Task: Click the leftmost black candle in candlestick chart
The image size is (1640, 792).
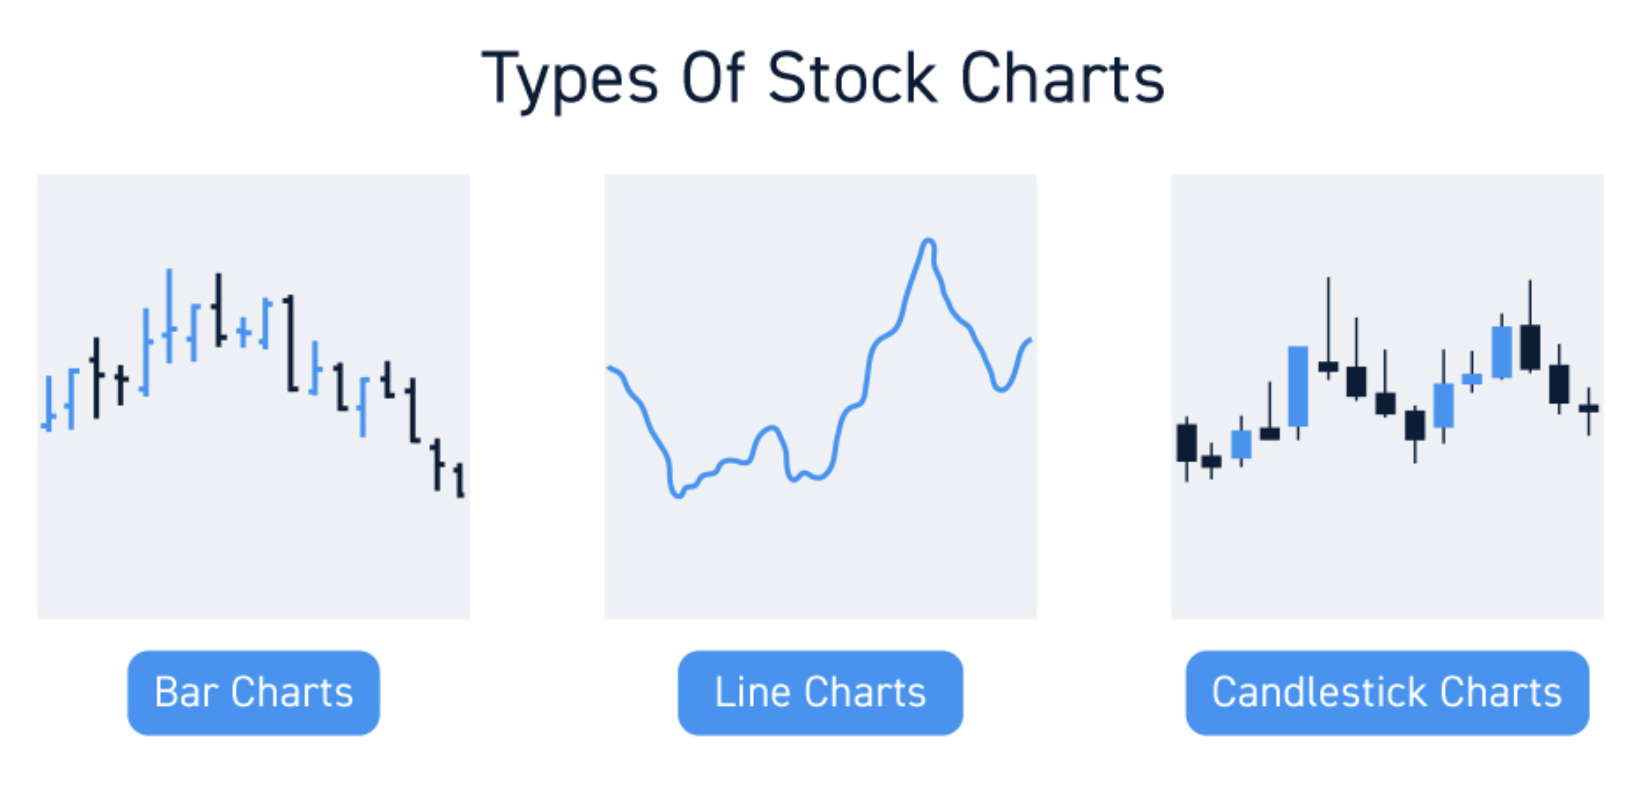Action: pyautogui.click(x=1187, y=442)
